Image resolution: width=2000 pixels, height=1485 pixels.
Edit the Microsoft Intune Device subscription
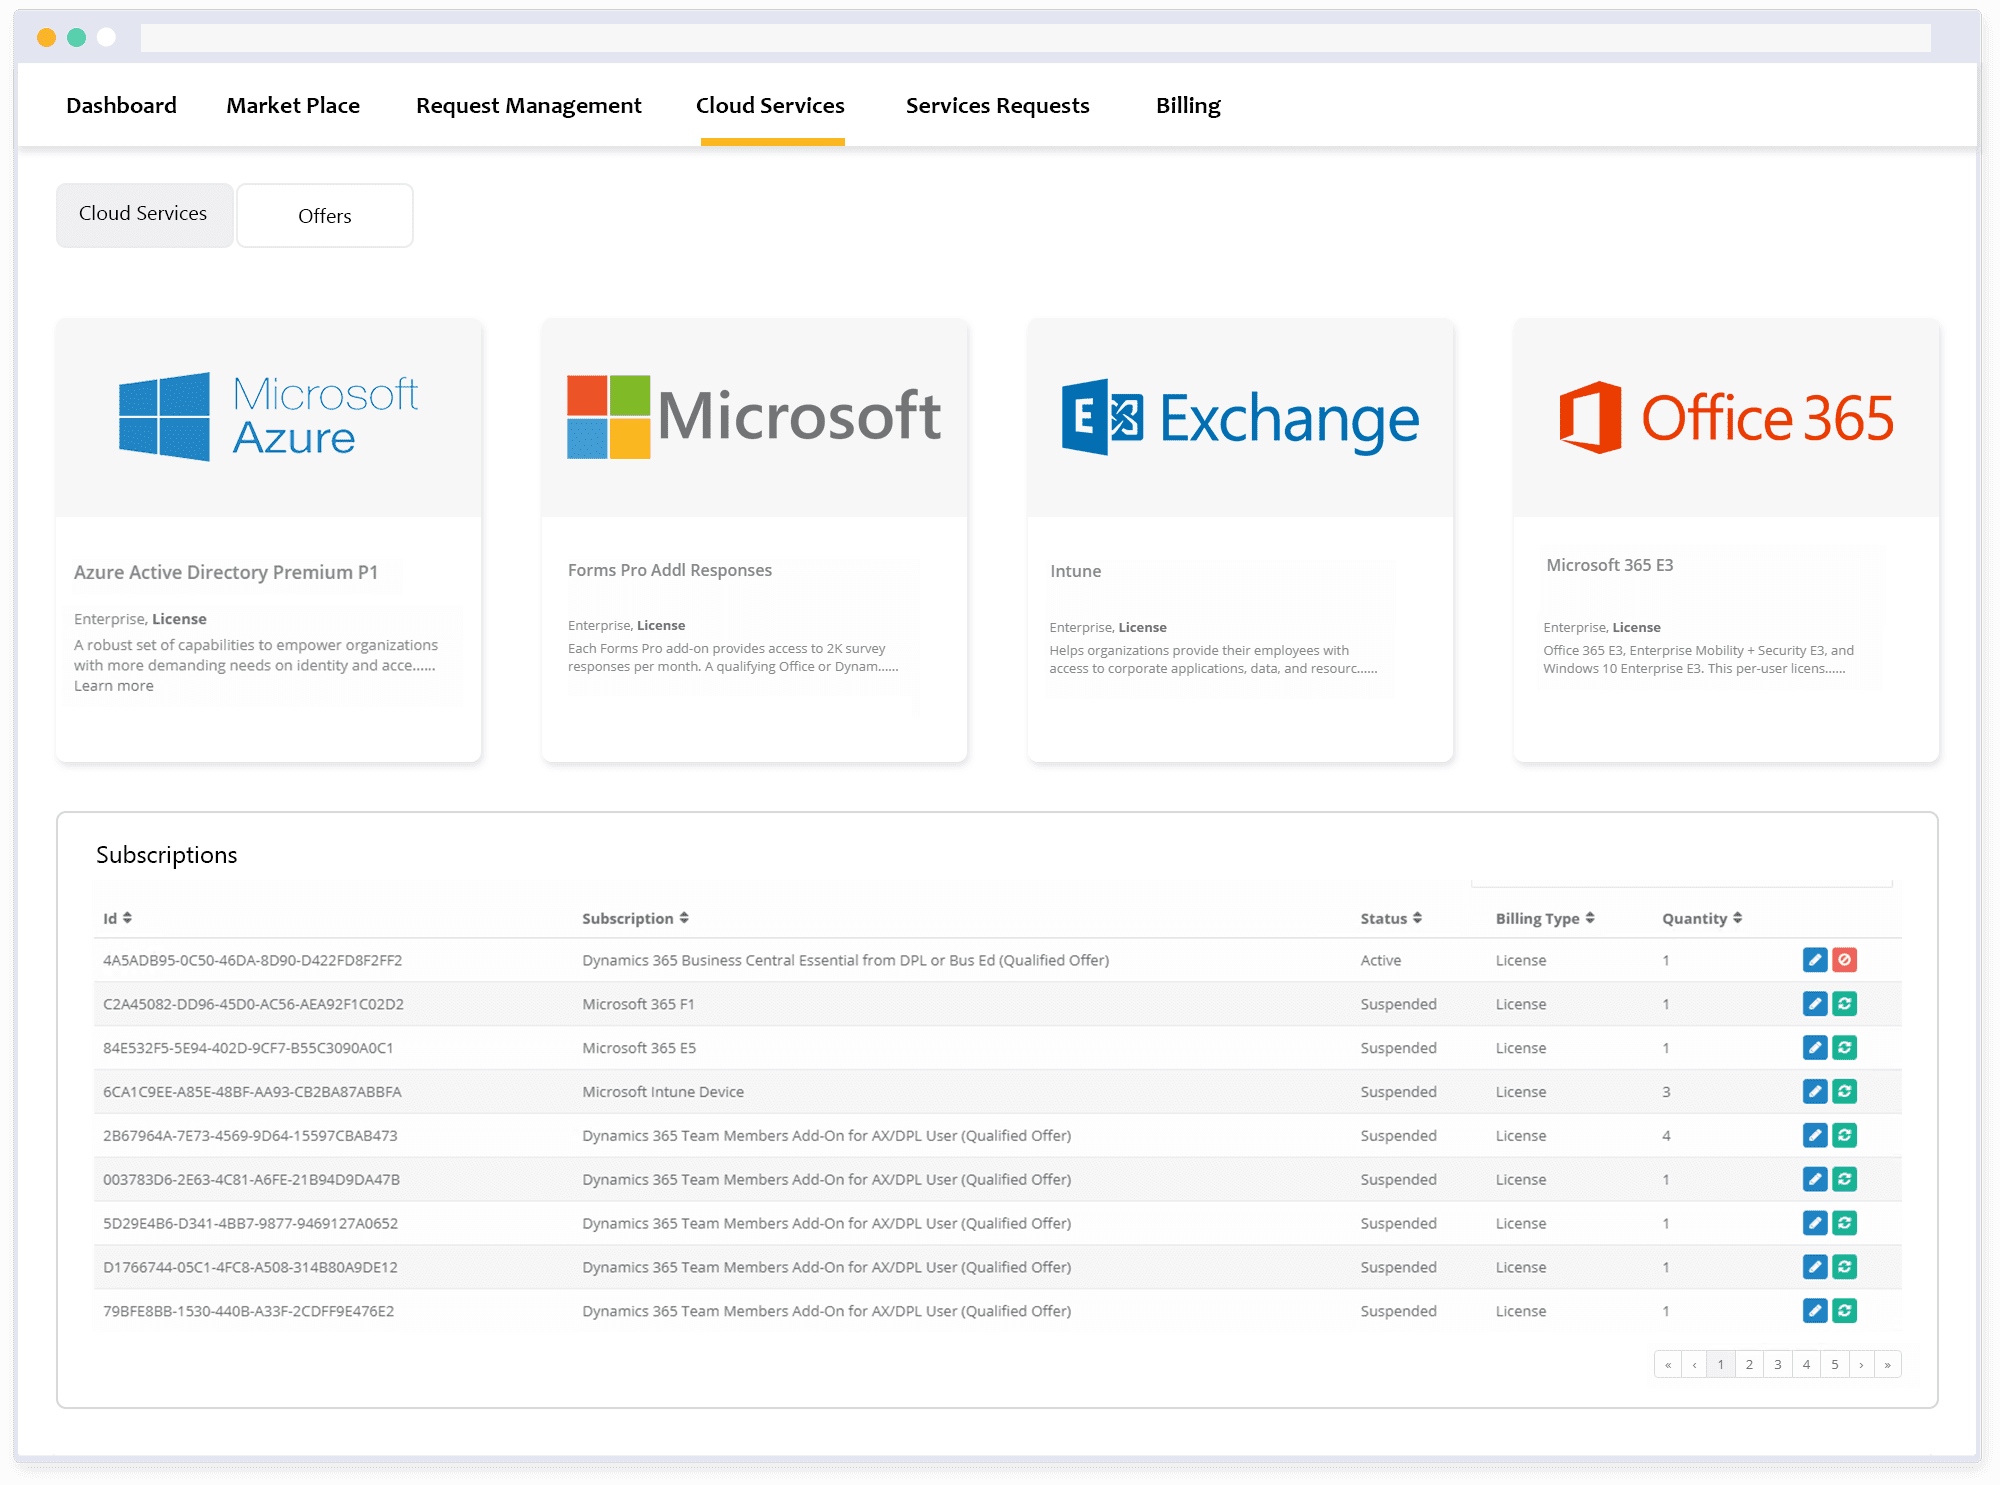(x=1815, y=1091)
